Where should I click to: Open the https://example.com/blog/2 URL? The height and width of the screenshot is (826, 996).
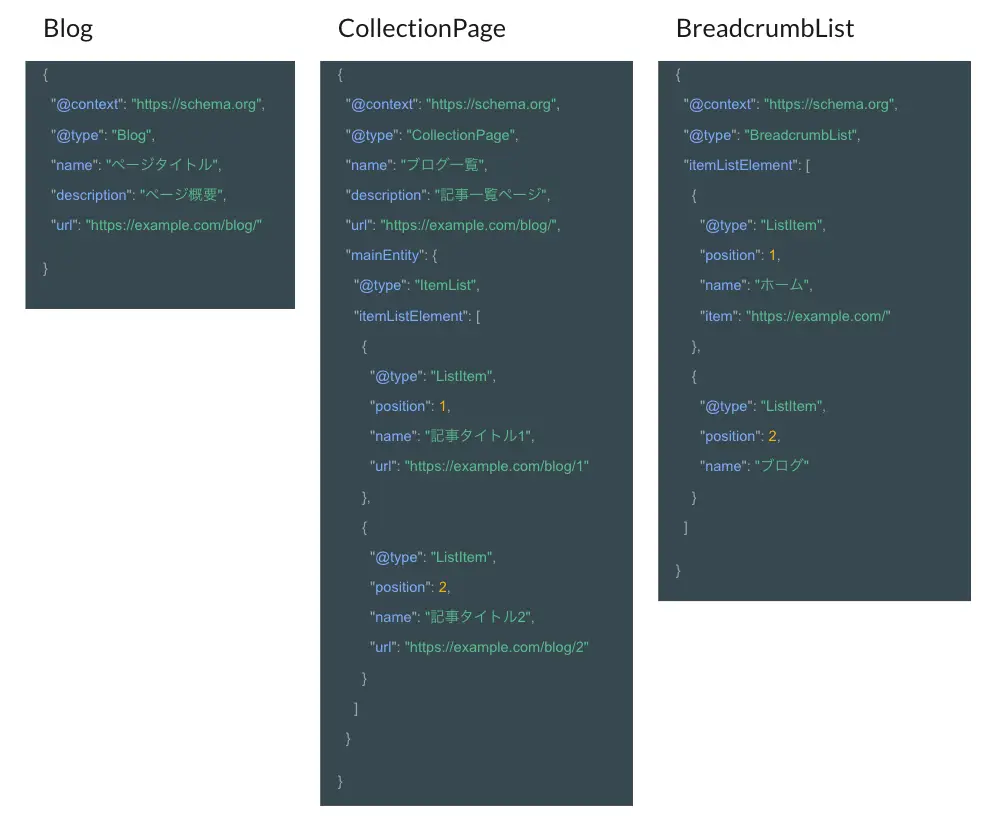[497, 647]
